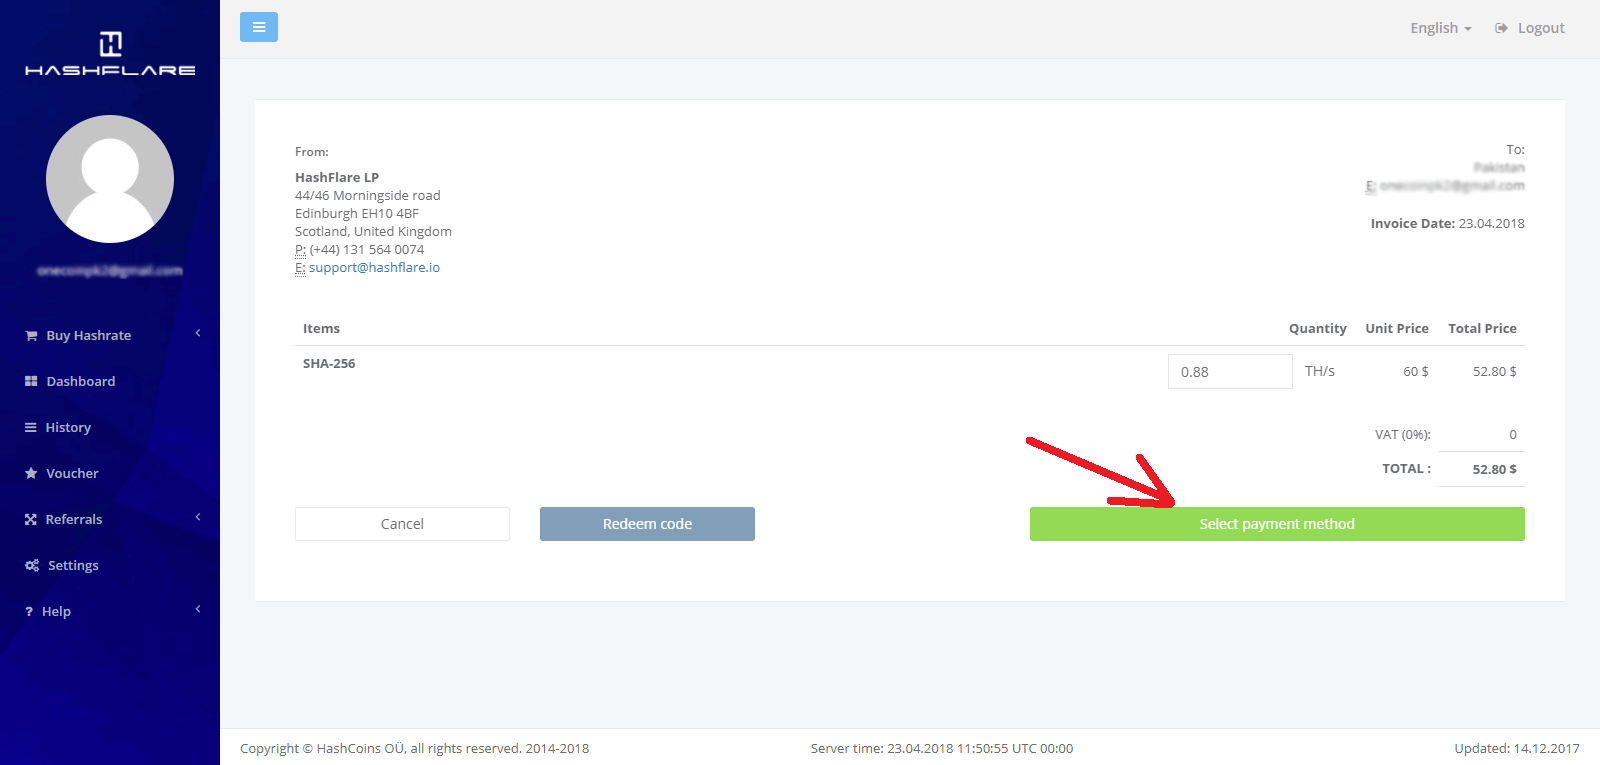Click the phone number (+44) 131 564 0074
Viewport: 1600px width, 765px height.
coord(367,250)
